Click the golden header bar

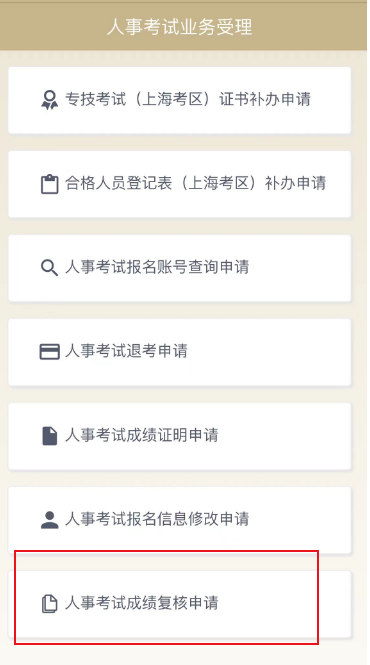click(x=183, y=26)
